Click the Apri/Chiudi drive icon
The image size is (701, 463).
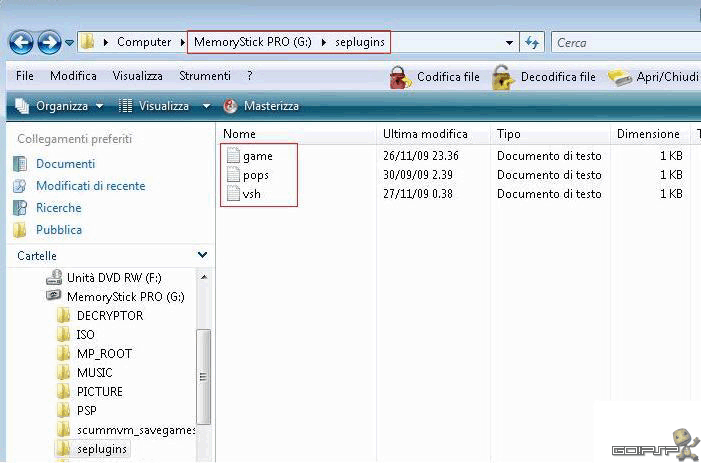click(619, 78)
